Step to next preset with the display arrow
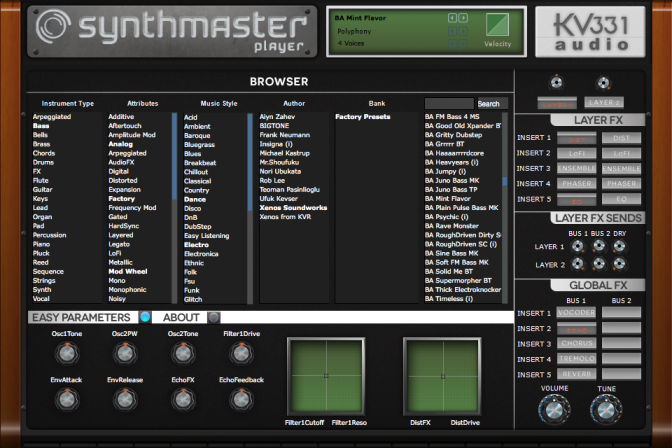The width and height of the screenshot is (672, 448). 463,18
